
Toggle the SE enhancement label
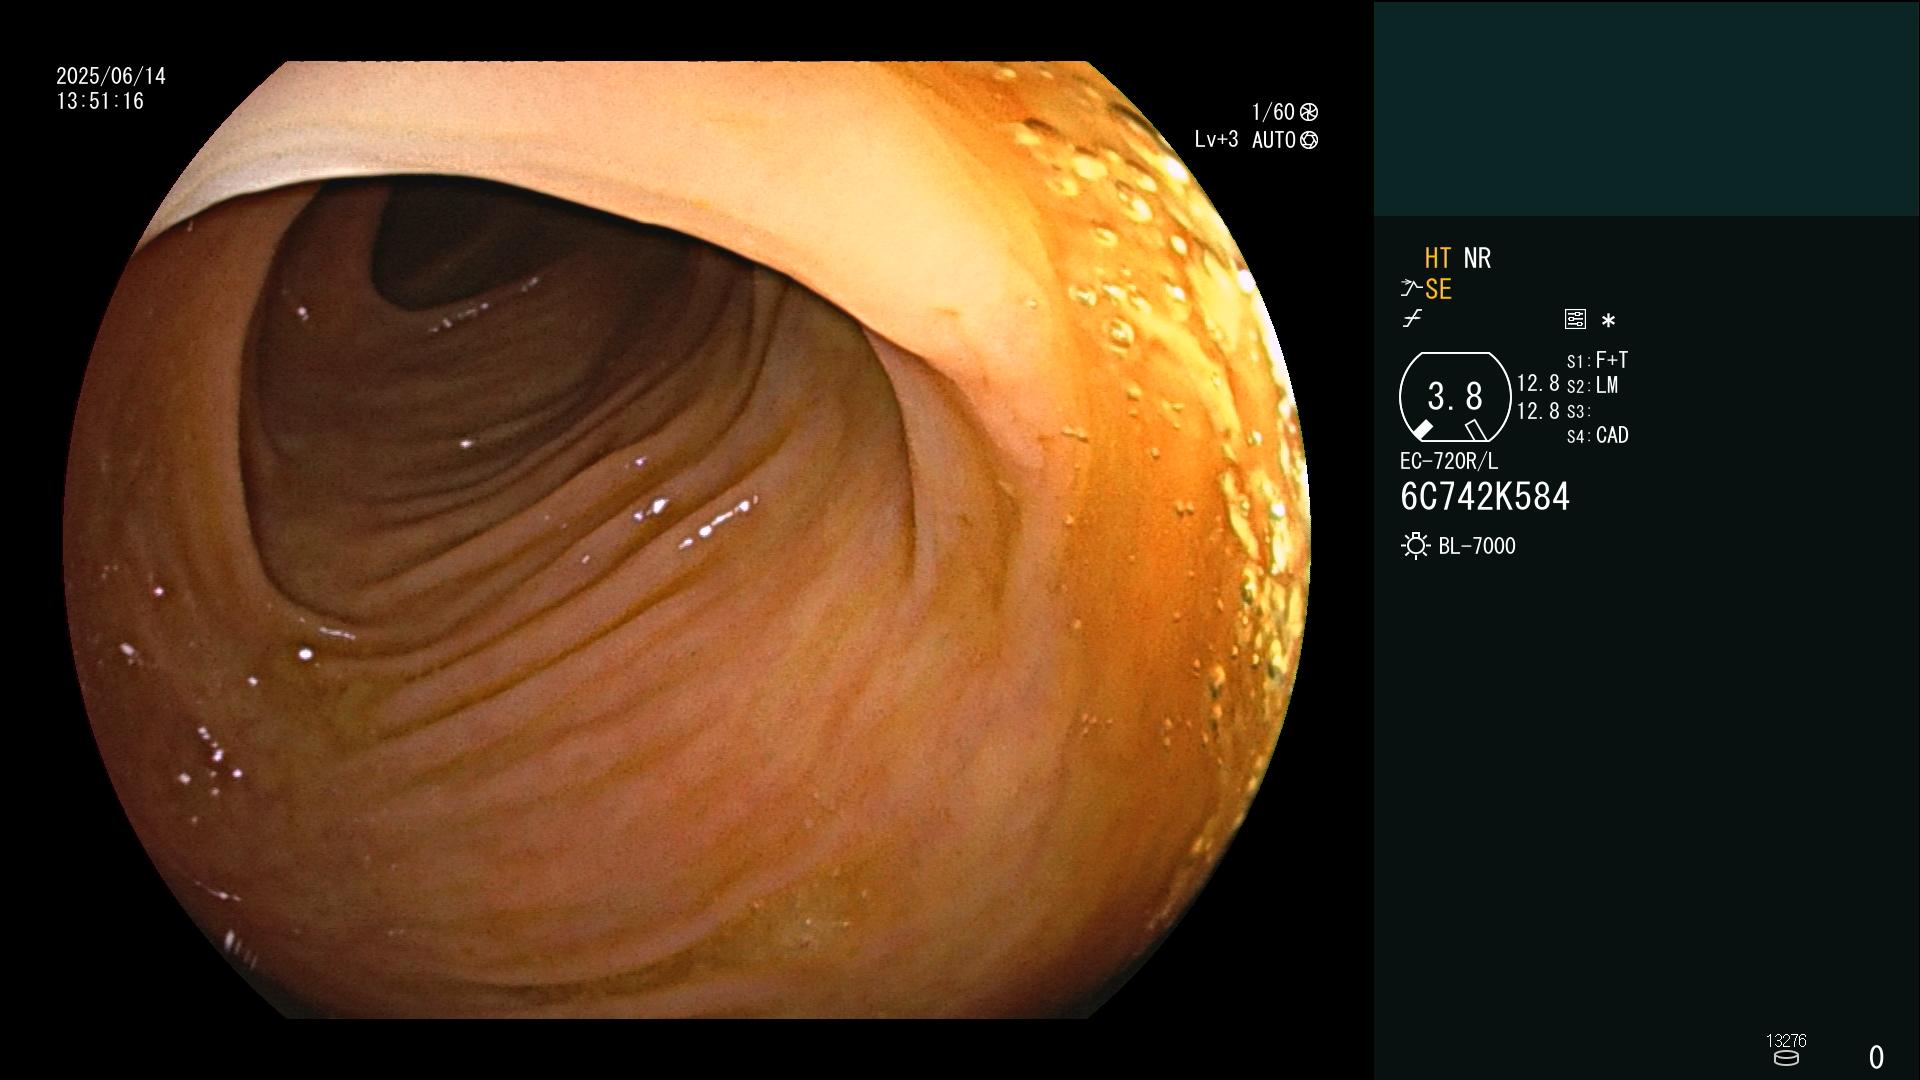(x=1438, y=290)
